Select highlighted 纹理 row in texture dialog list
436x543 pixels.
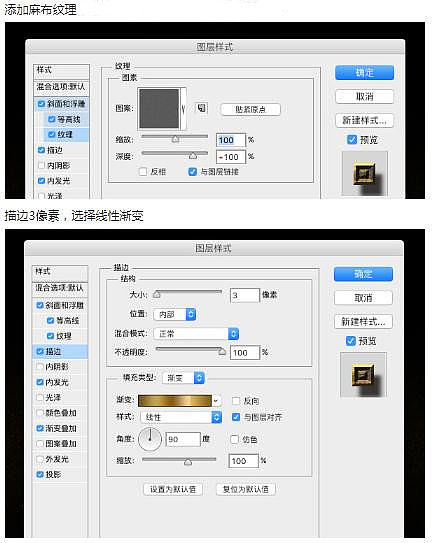[x=66, y=134]
